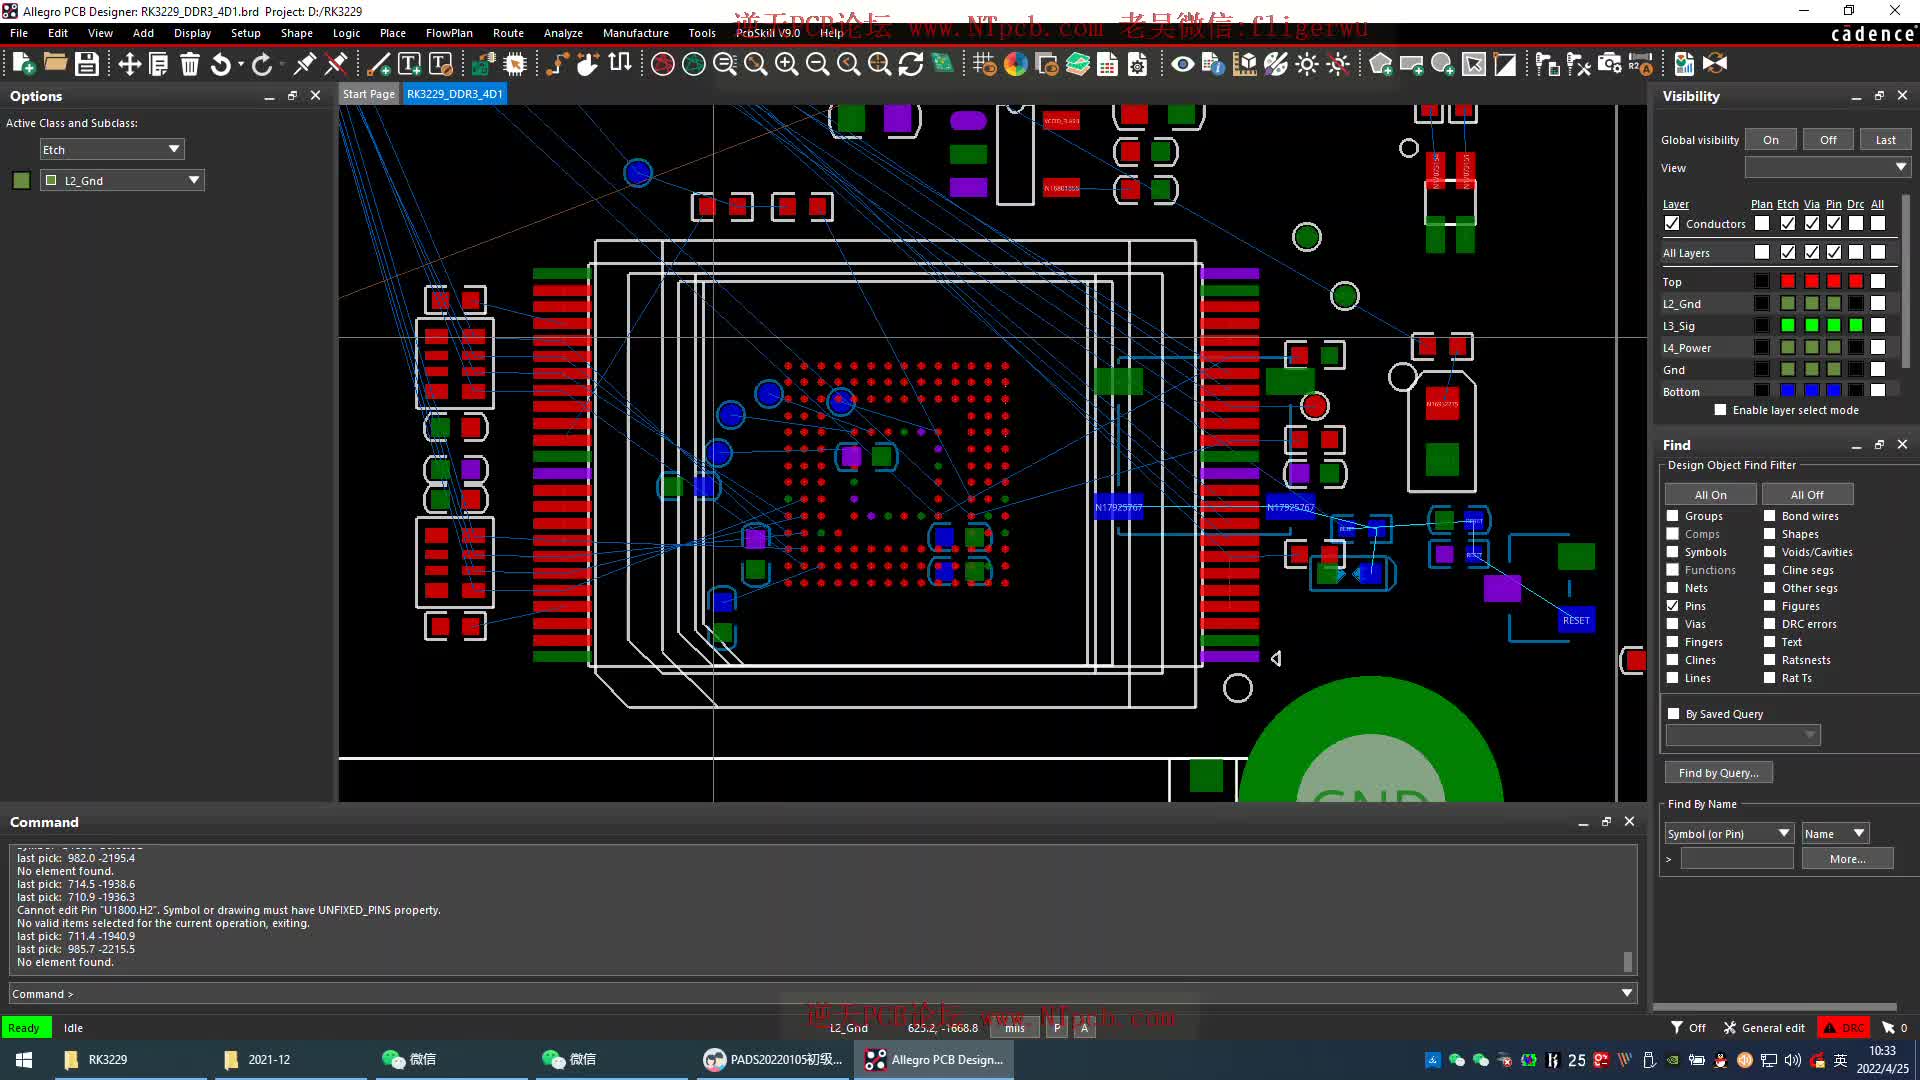Open the File menu
The width and height of the screenshot is (1920, 1080).
19,33
